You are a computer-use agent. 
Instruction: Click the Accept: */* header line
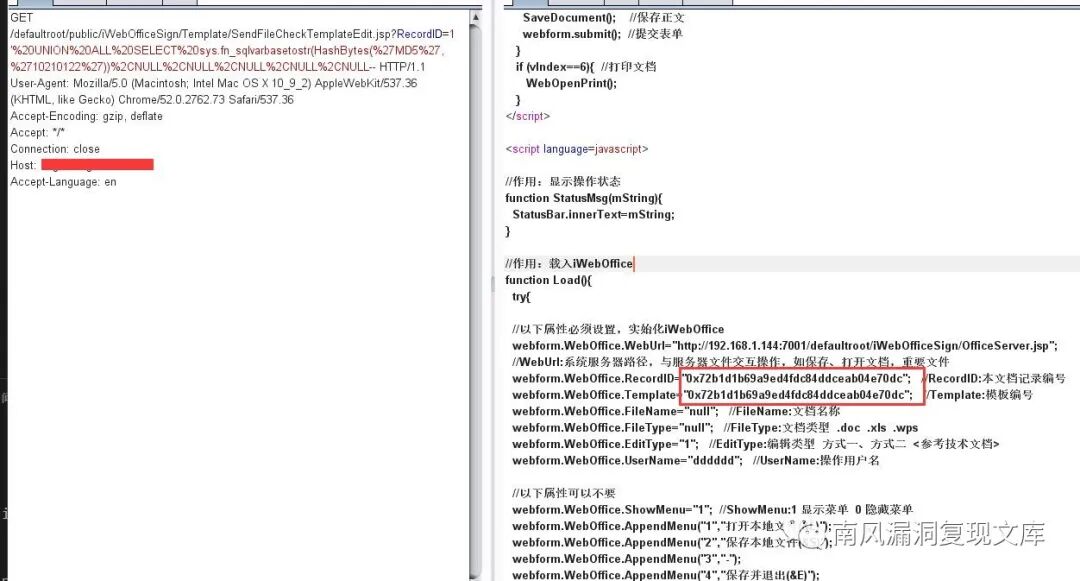pyautogui.click(x=37, y=133)
